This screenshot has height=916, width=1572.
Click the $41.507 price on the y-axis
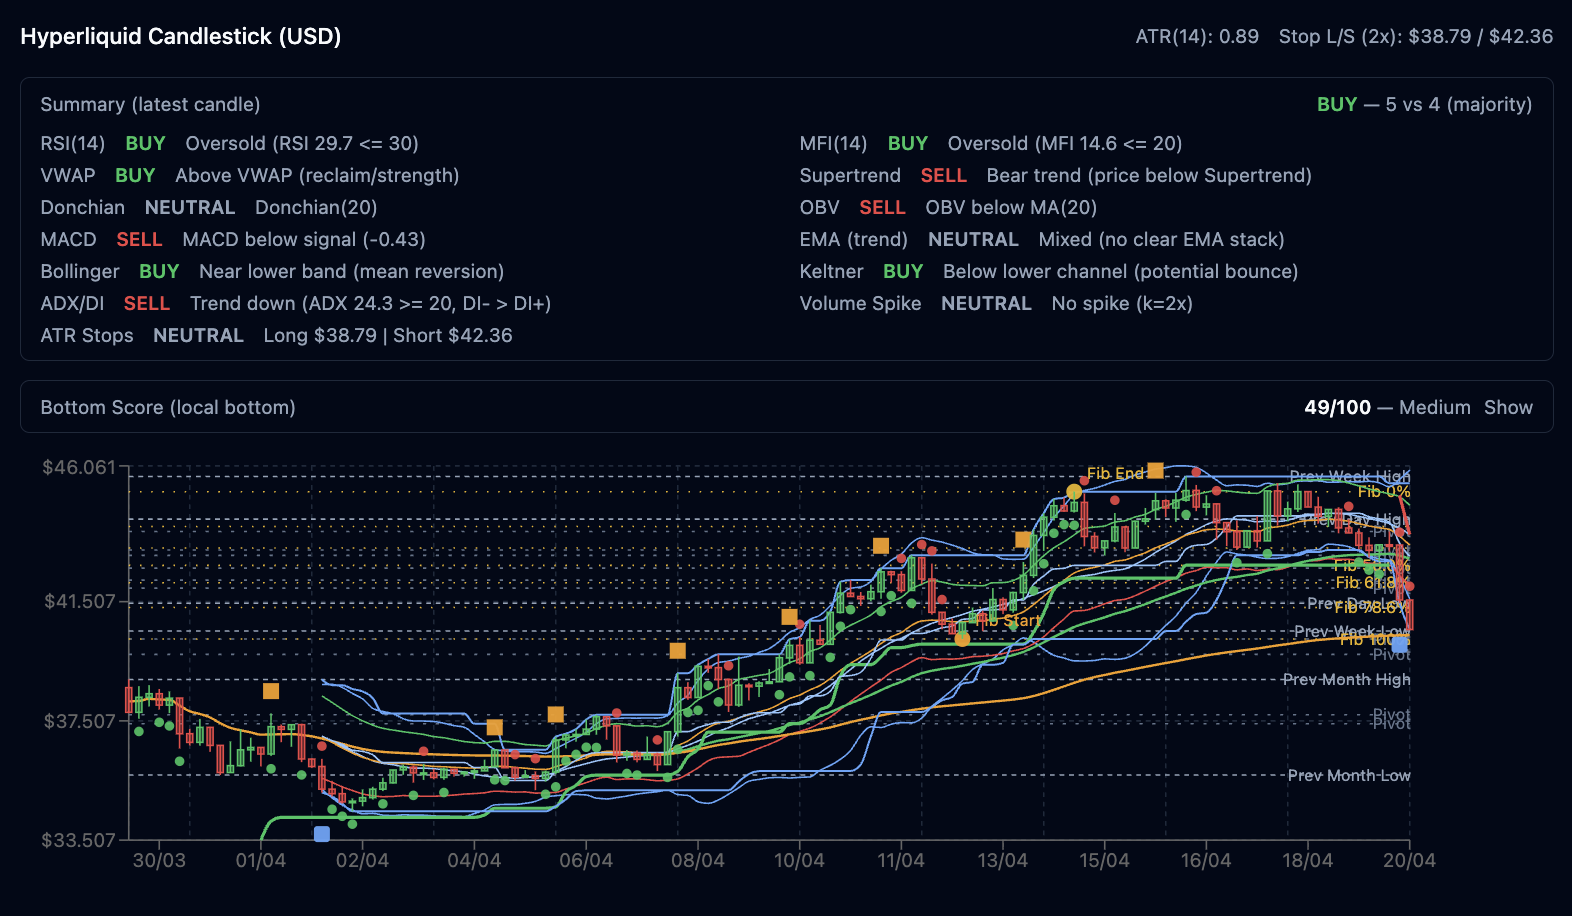coord(80,601)
